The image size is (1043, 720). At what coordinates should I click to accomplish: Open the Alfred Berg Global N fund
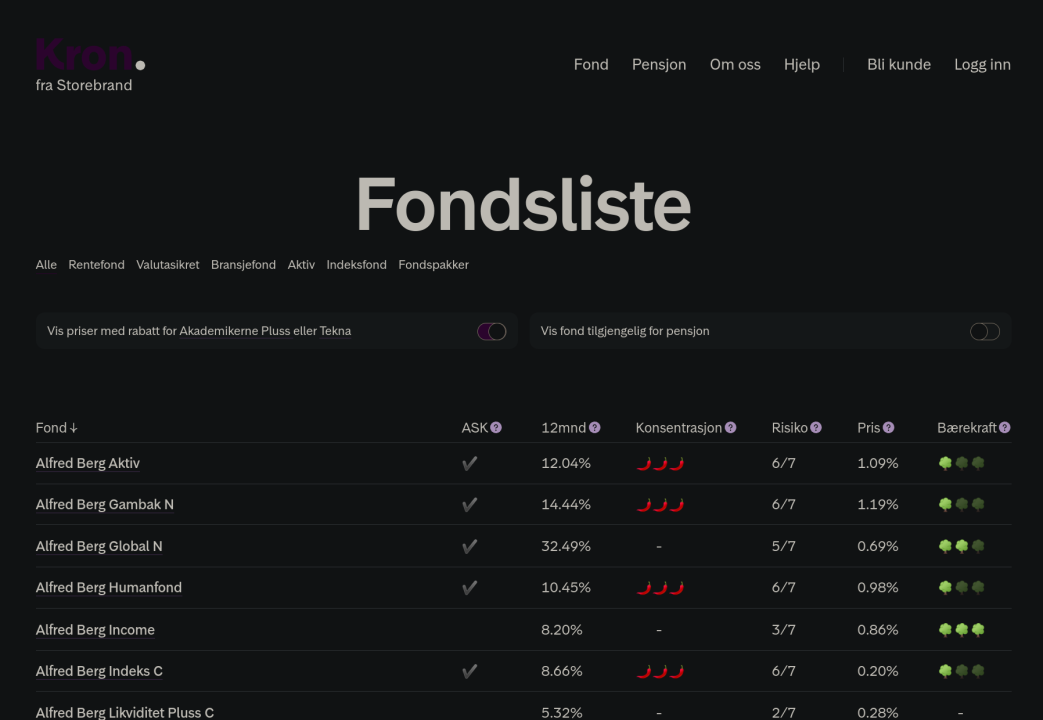coord(99,546)
